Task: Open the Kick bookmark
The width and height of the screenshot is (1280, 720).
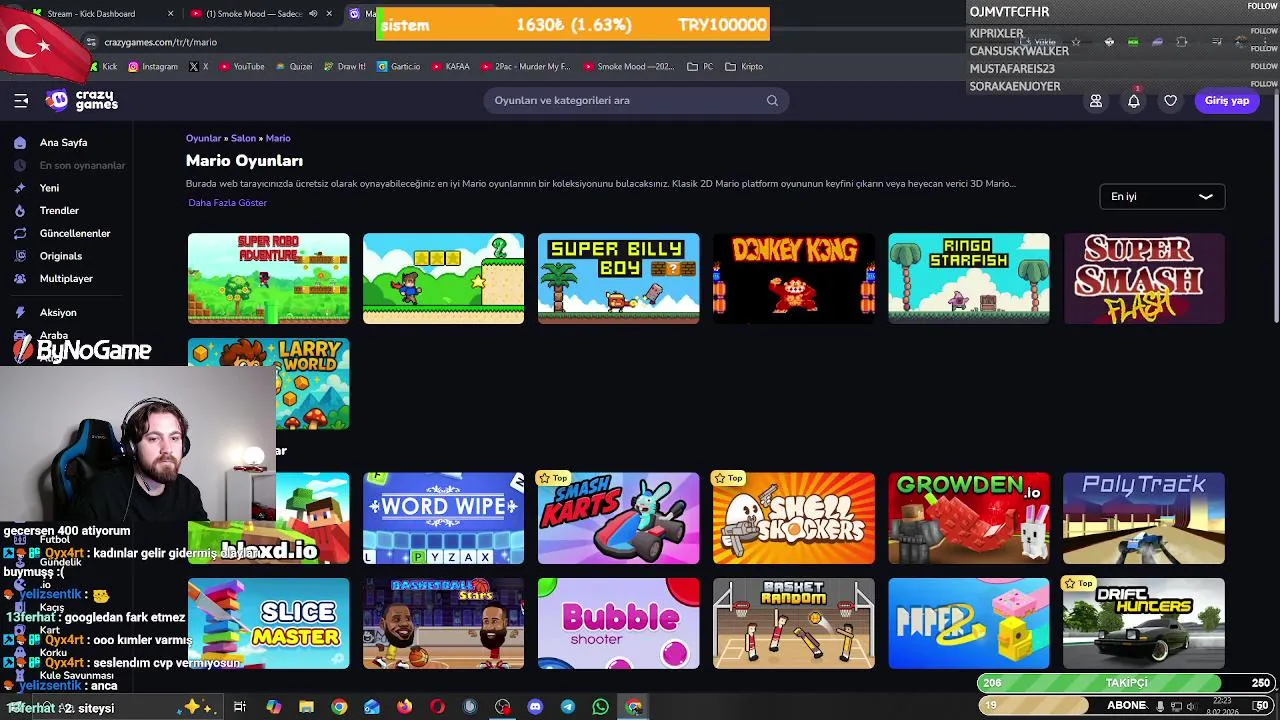Action: tap(104, 67)
